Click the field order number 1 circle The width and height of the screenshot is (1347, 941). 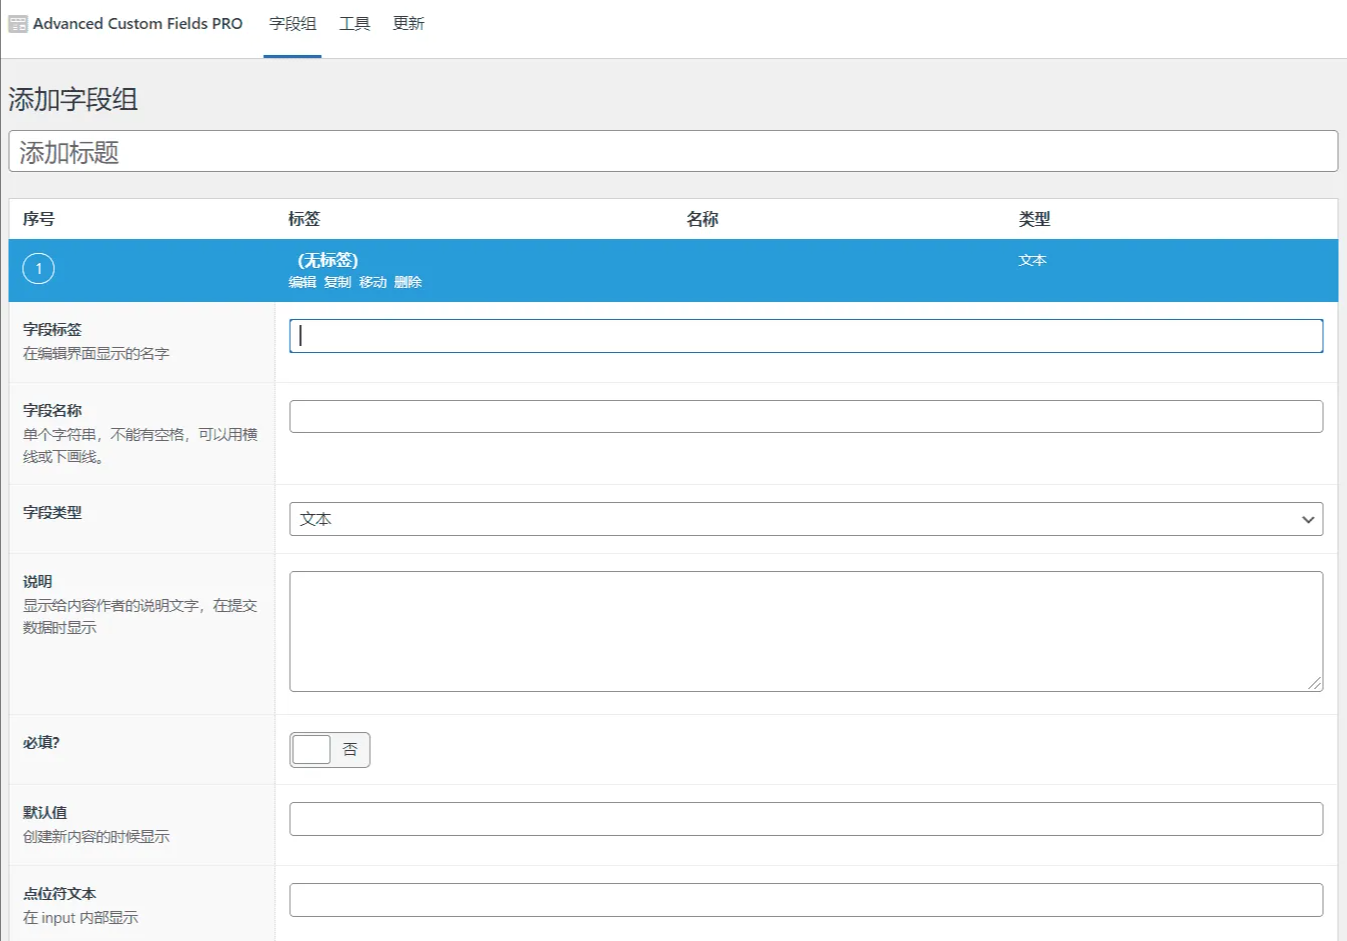point(38,268)
